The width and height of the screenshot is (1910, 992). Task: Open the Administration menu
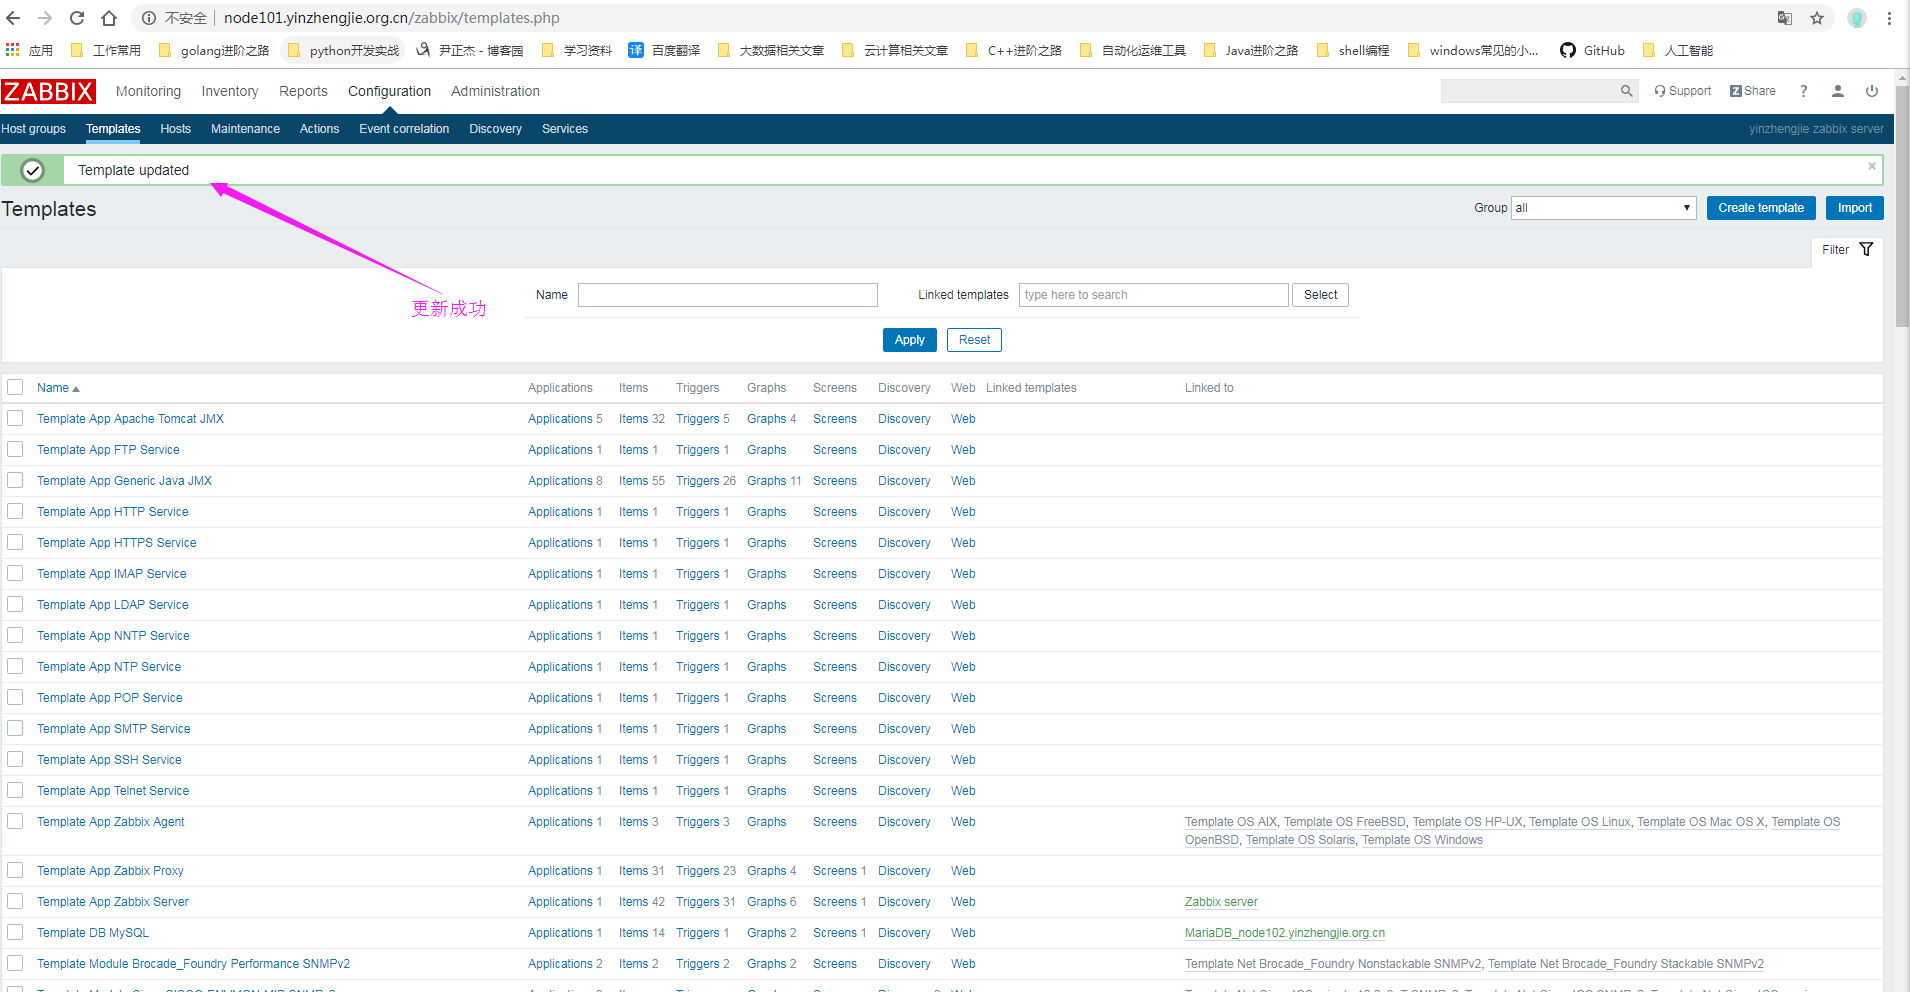click(495, 91)
